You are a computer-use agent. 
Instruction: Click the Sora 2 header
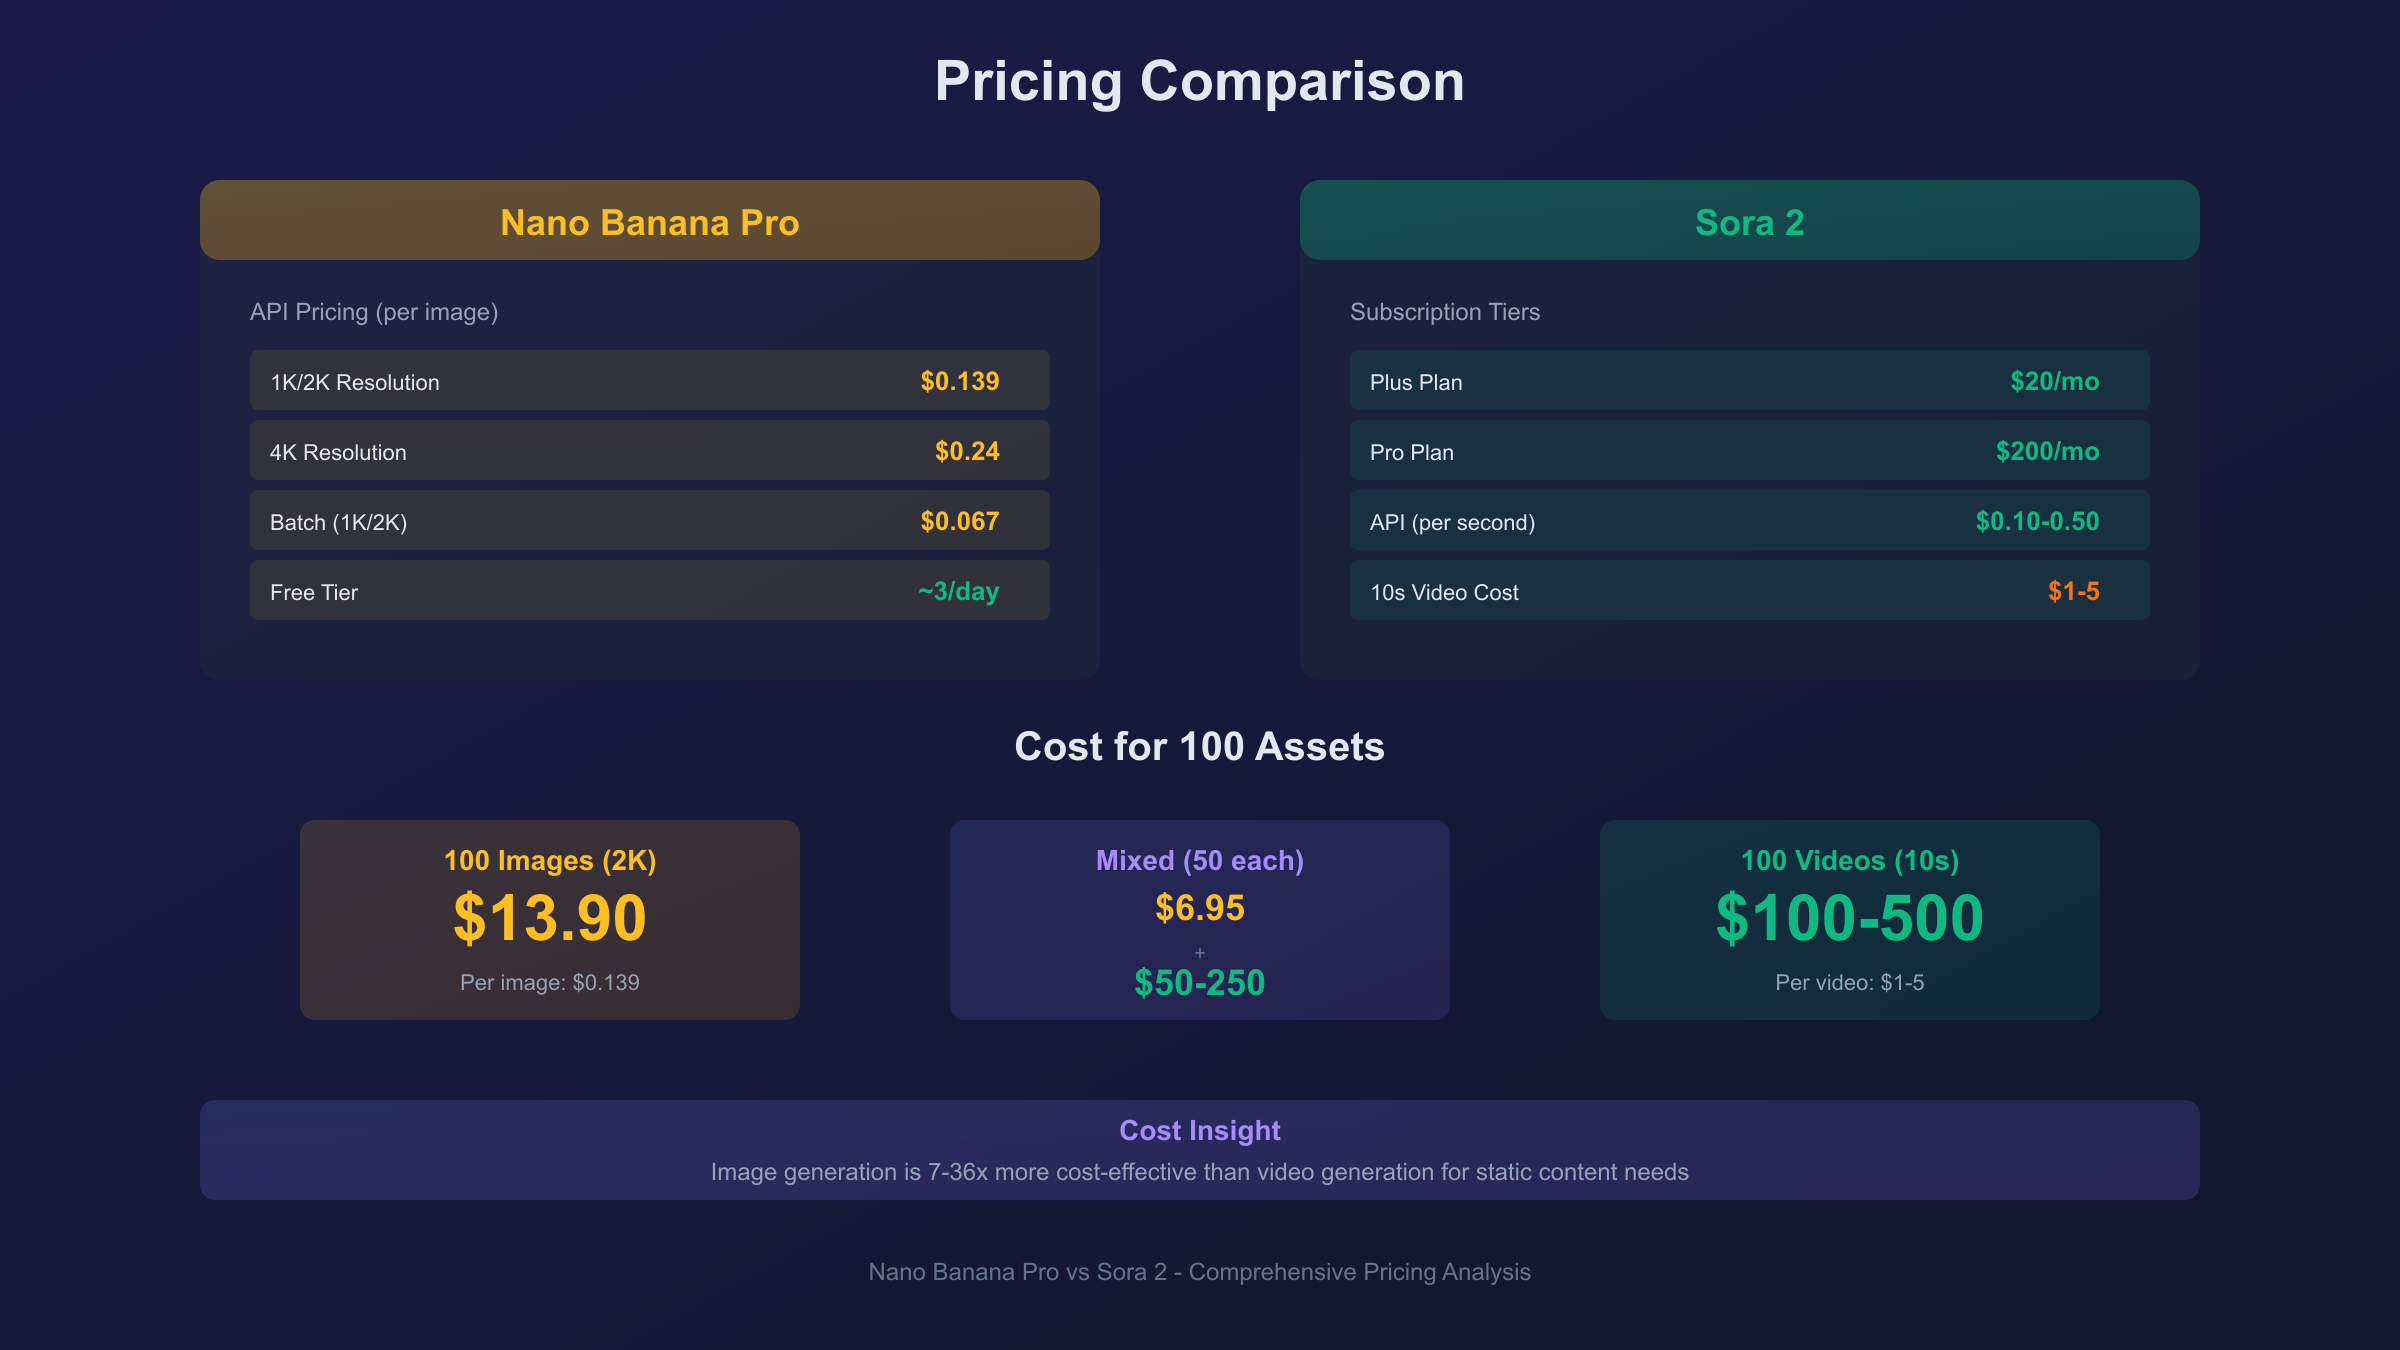tap(1750, 222)
